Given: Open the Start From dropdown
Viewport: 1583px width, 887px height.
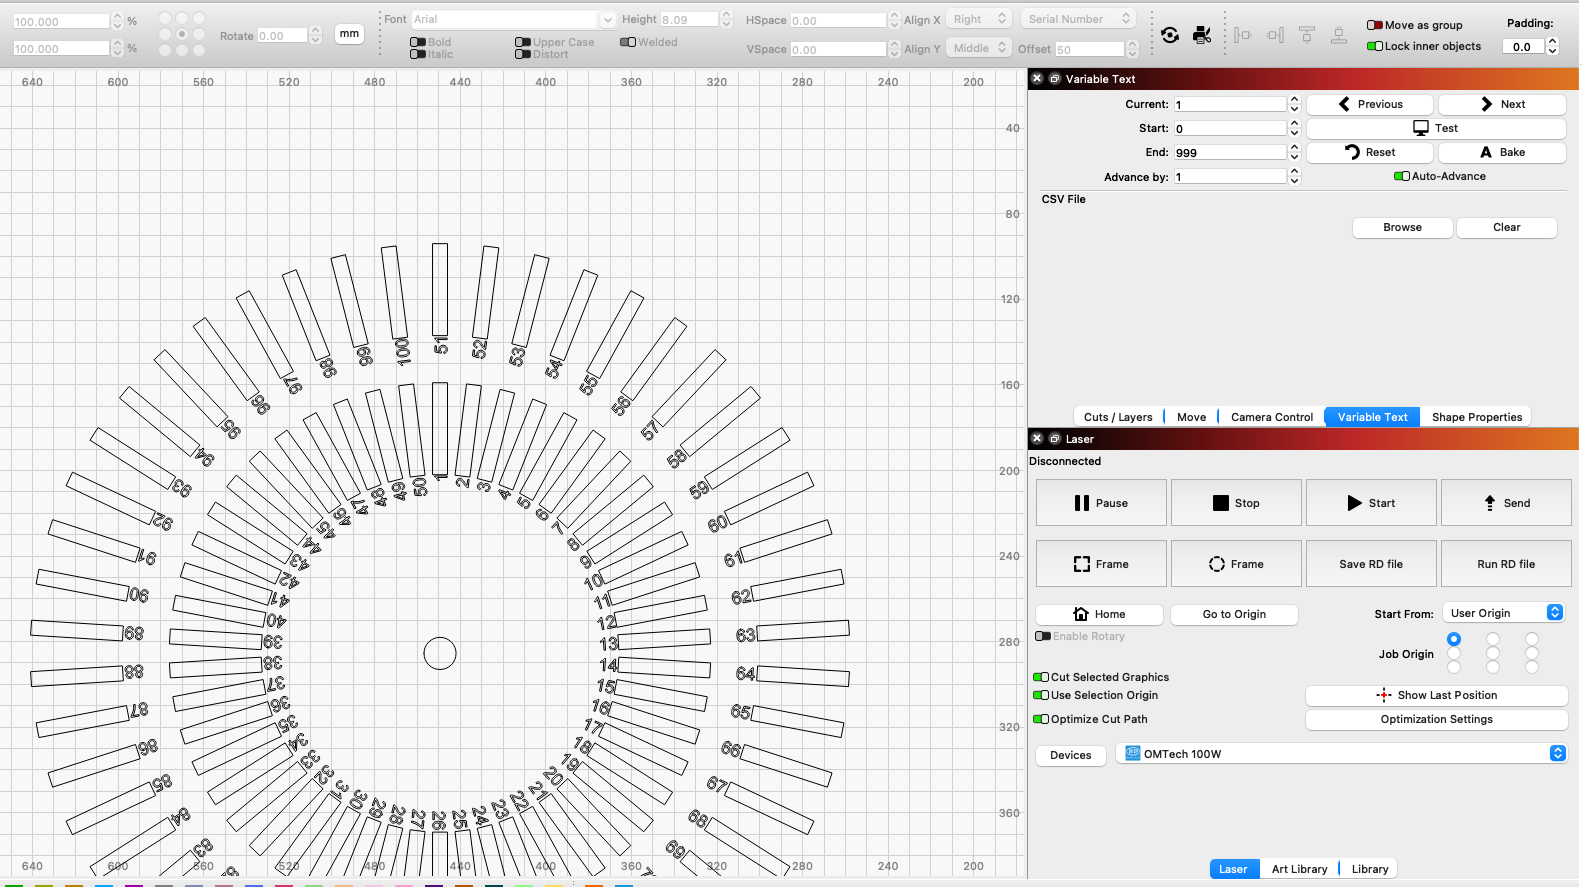Looking at the screenshot, I should pos(1502,613).
